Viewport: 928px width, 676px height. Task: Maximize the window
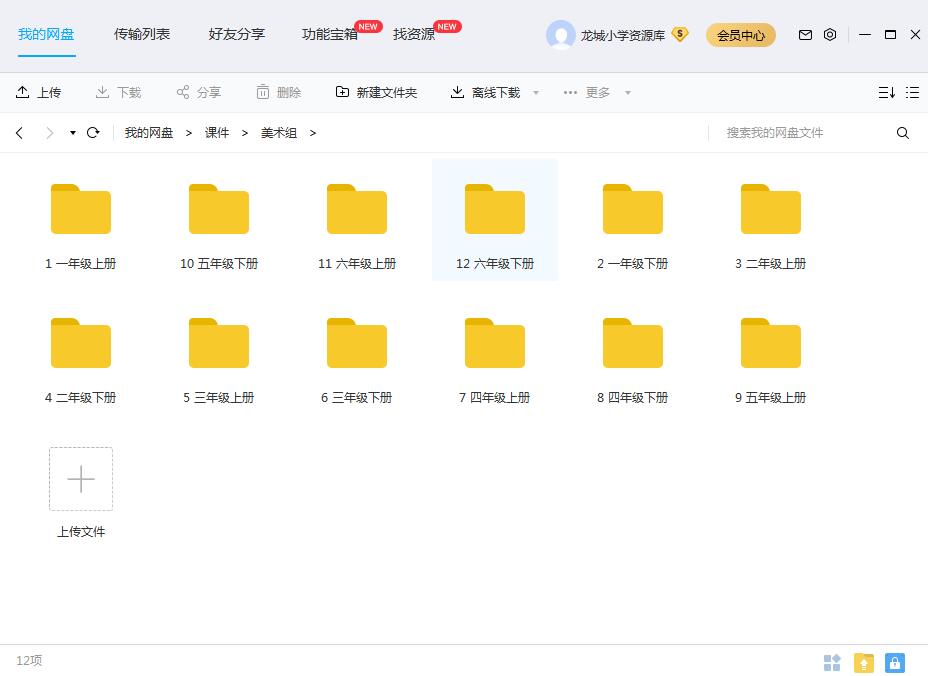[x=890, y=35]
